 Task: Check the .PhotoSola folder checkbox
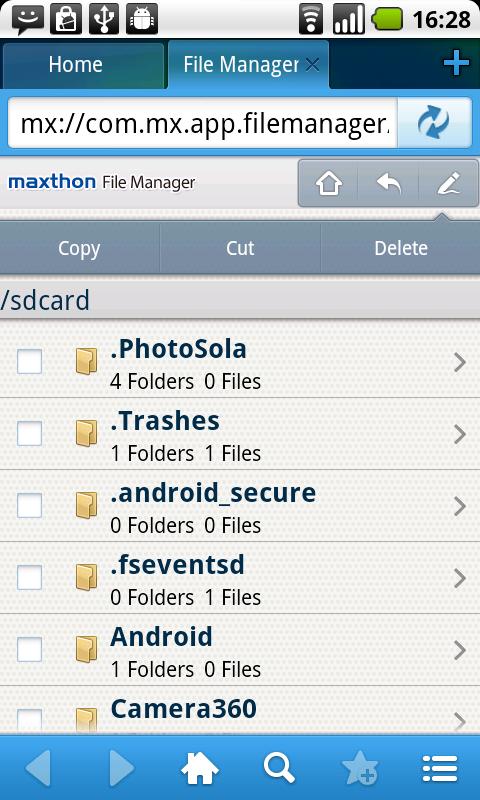tap(30, 362)
